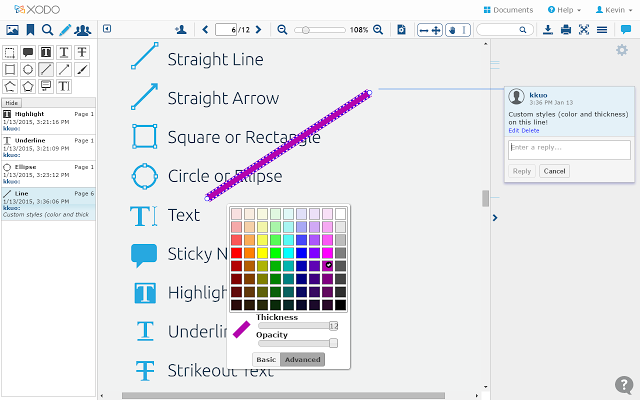Image resolution: width=640 pixels, height=400 pixels.
Task: Enable fit-to-page mode
Action: click(x=436, y=30)
